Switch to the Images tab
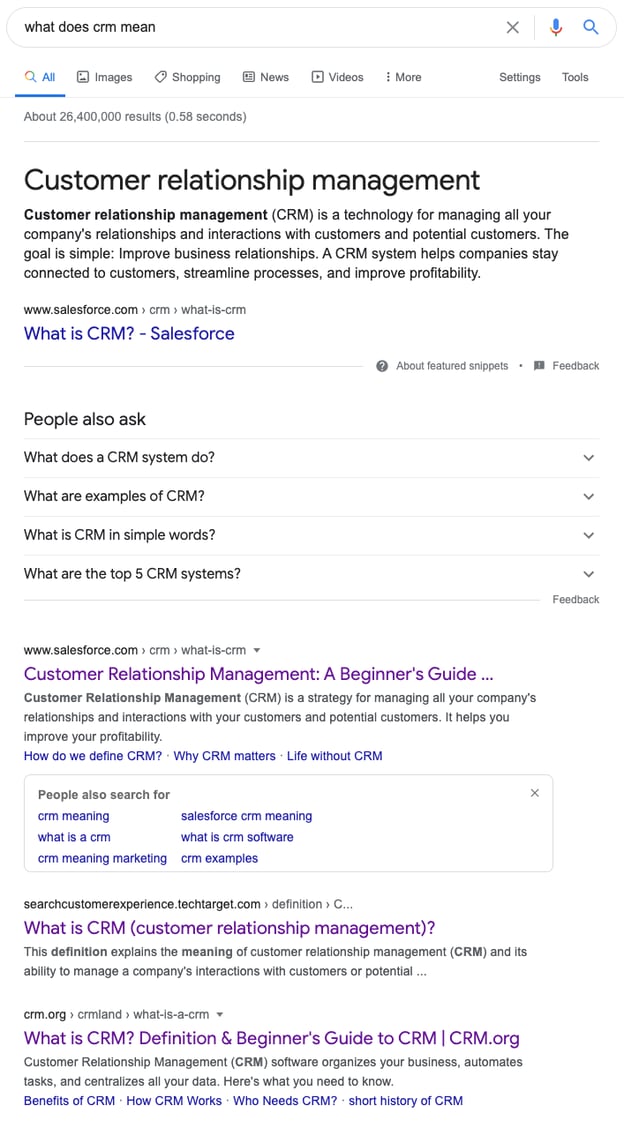Image resolution: width=624 pixels, height=1128 pixels. [x=105, y=77]
